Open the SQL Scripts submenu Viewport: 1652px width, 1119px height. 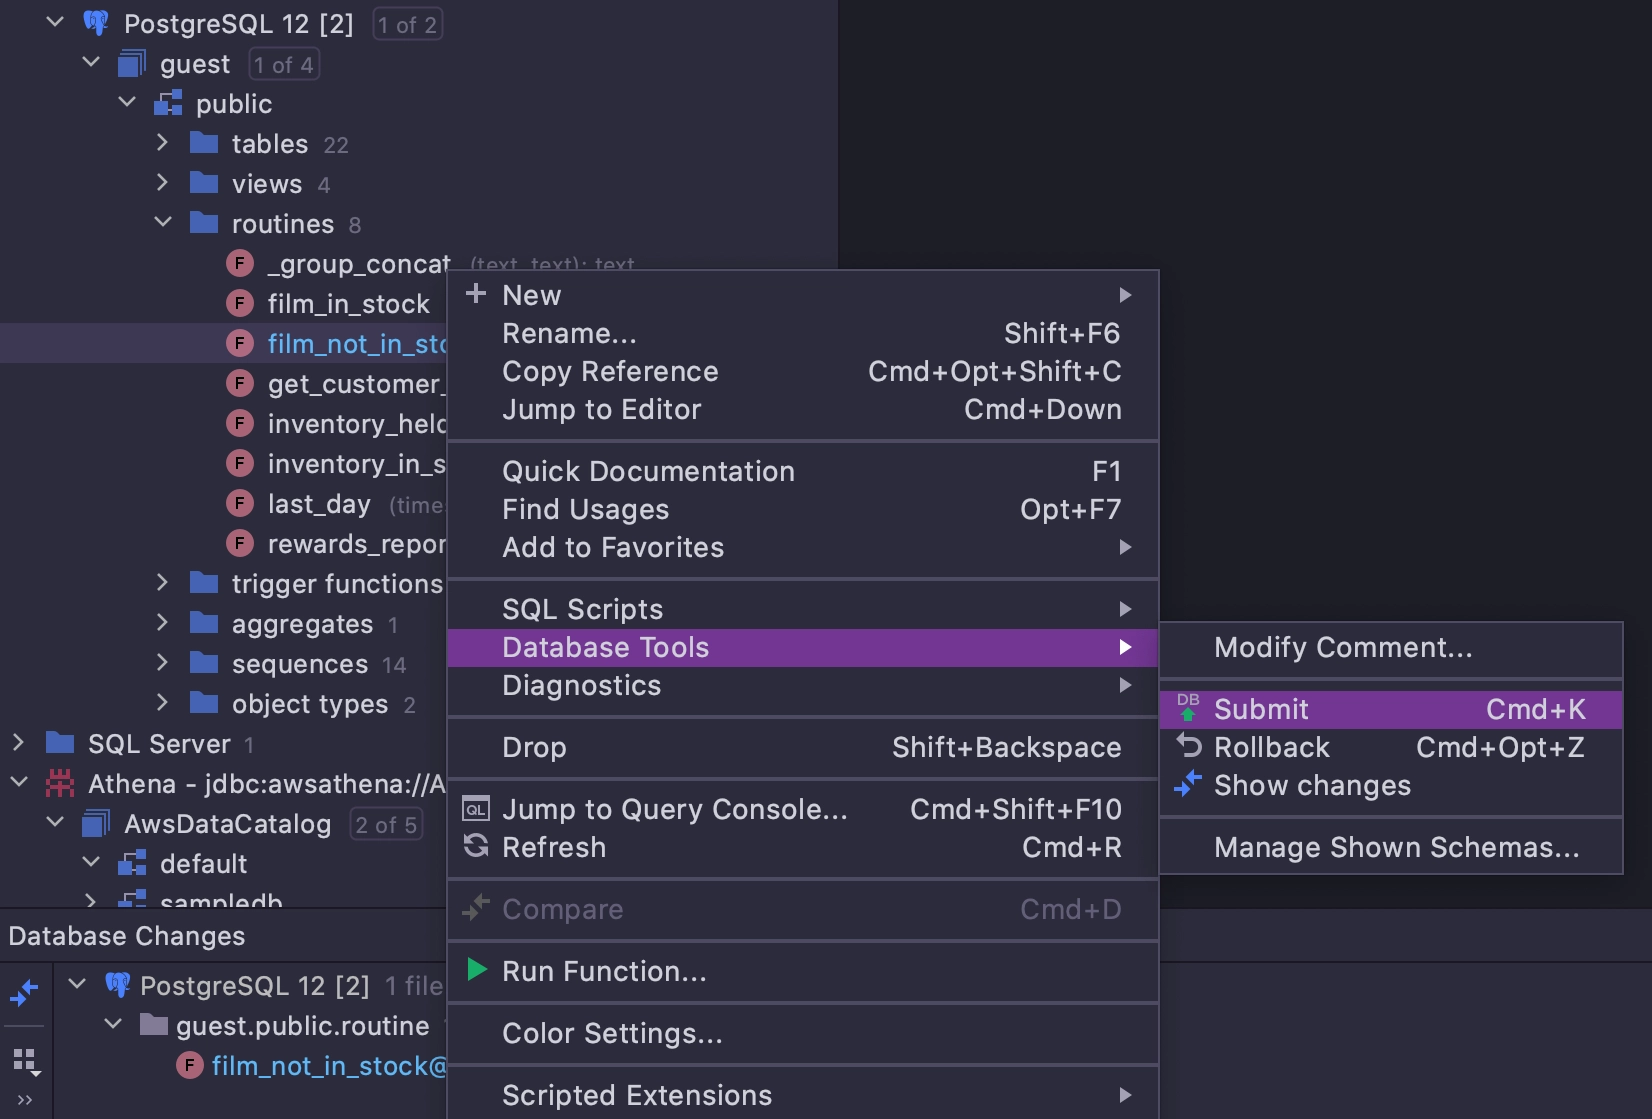coord(803,609)
